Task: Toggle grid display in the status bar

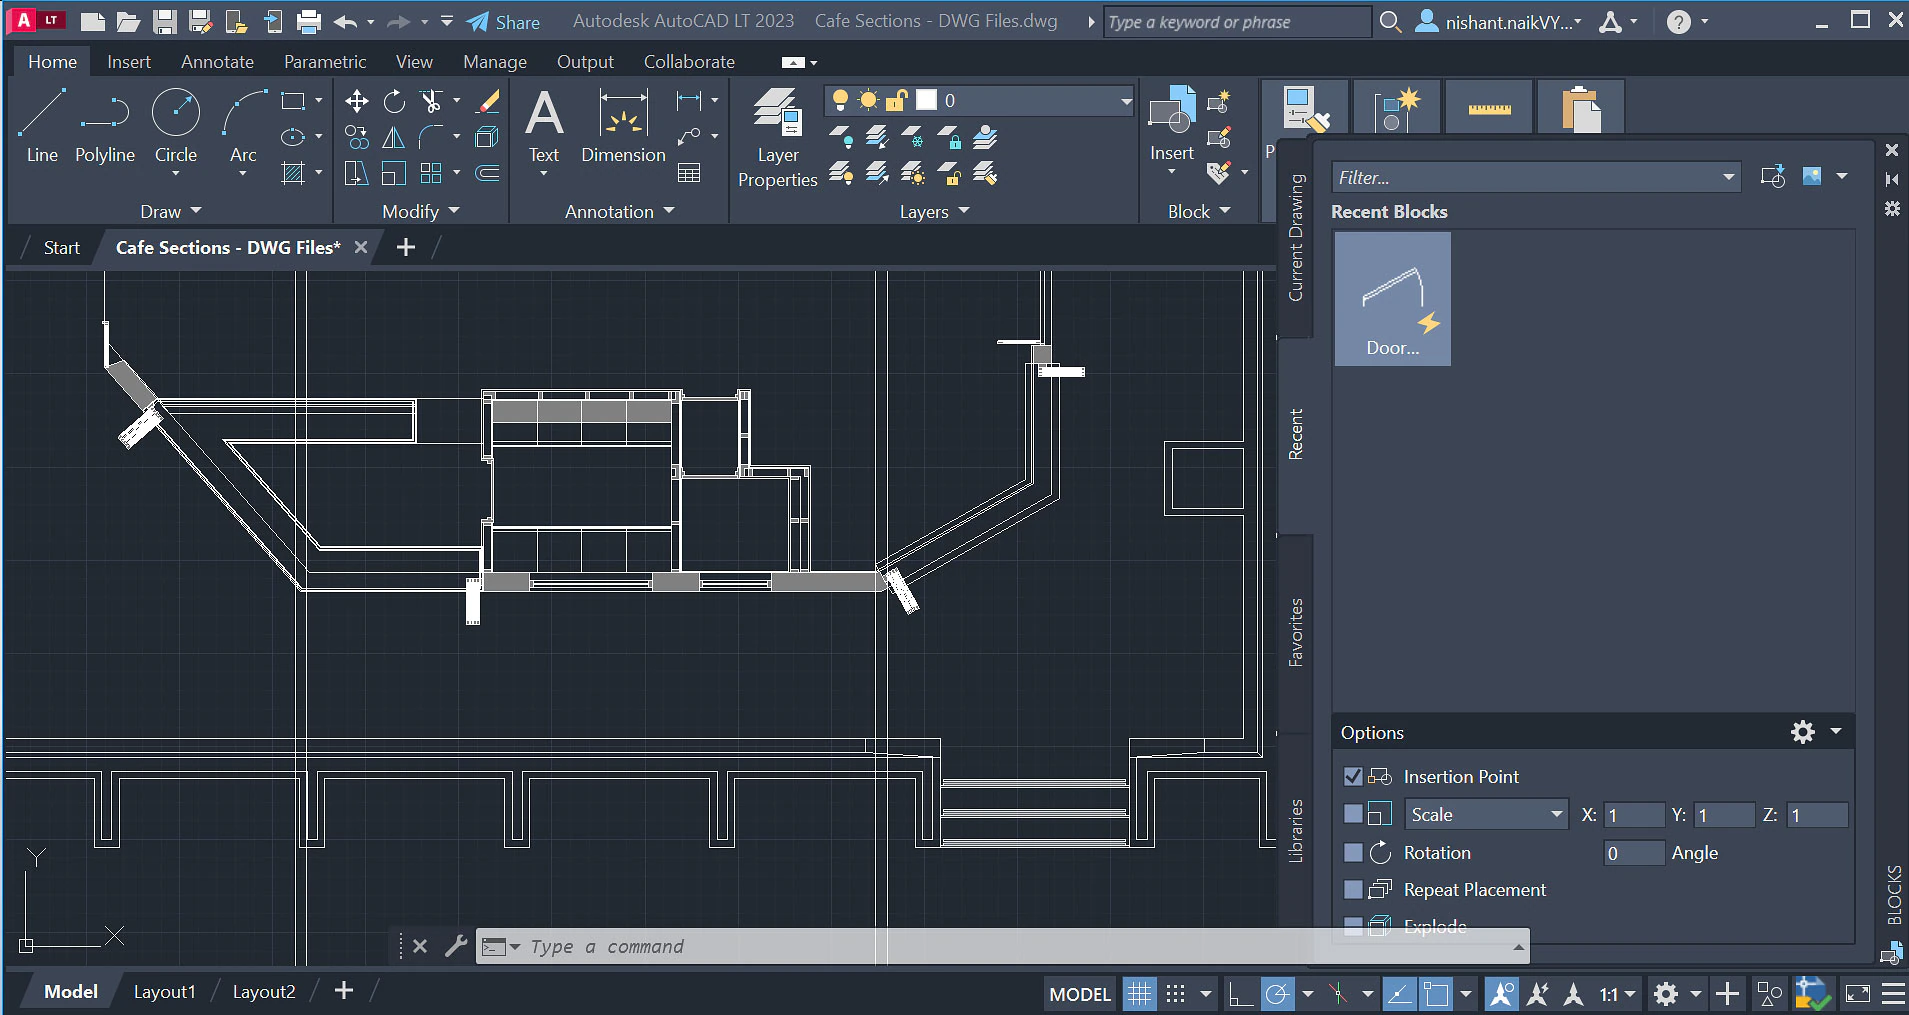Action: [x=1138, y=993]
